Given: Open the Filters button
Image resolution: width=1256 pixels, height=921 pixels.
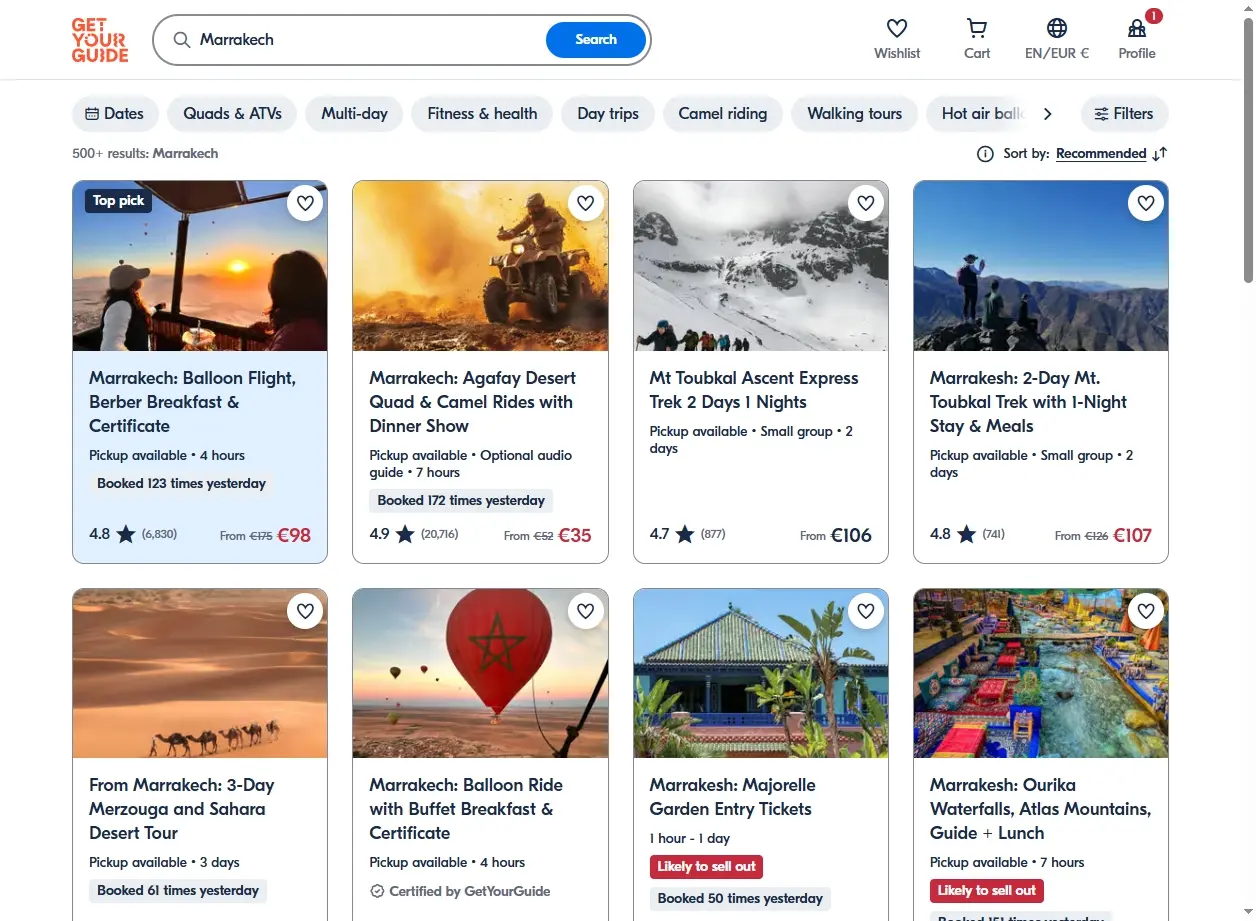Looking at the screenshot, I should [1124, 114].
